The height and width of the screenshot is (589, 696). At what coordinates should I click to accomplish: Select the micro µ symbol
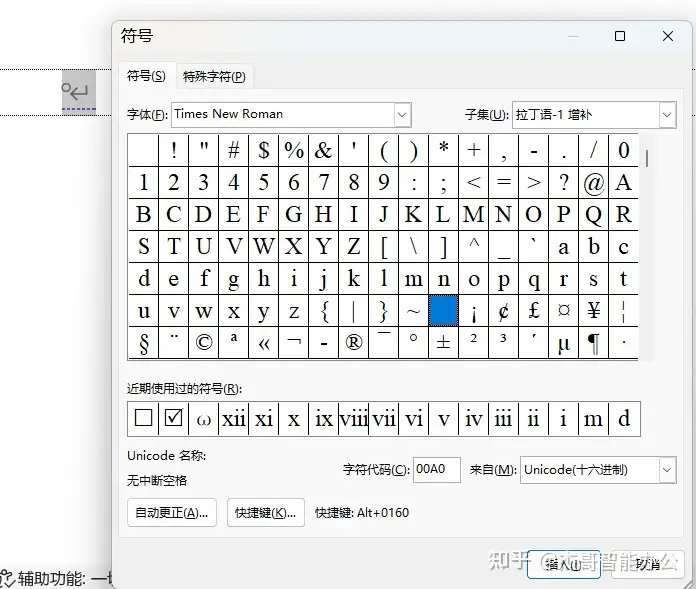coord(564,342)
